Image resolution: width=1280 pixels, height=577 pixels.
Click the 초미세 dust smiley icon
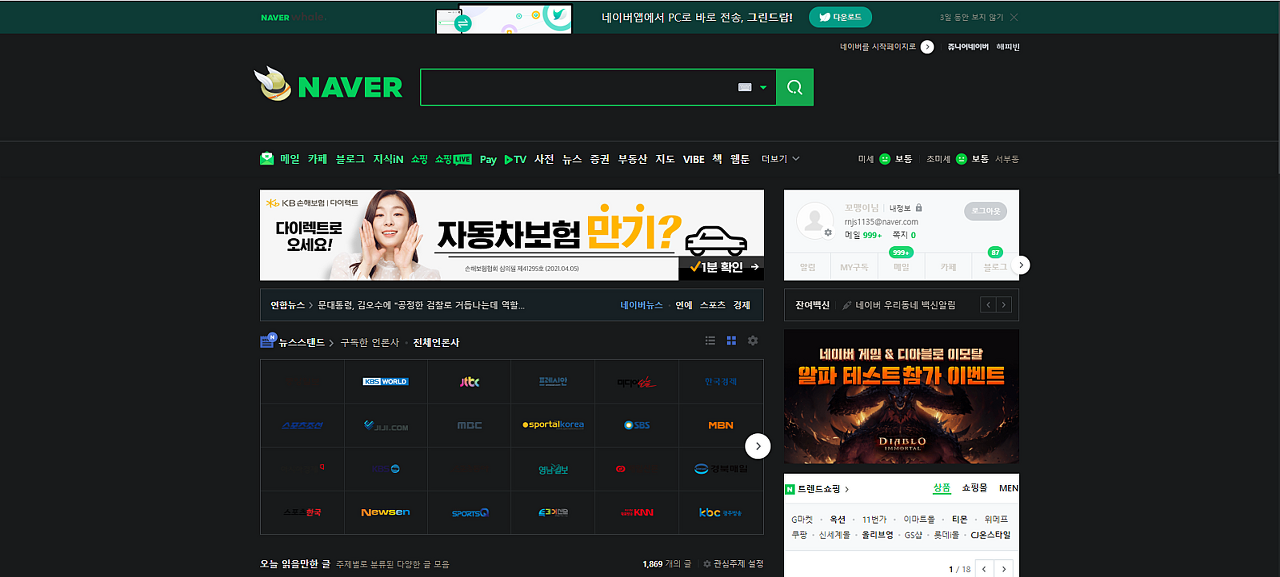tap(961, 159)
